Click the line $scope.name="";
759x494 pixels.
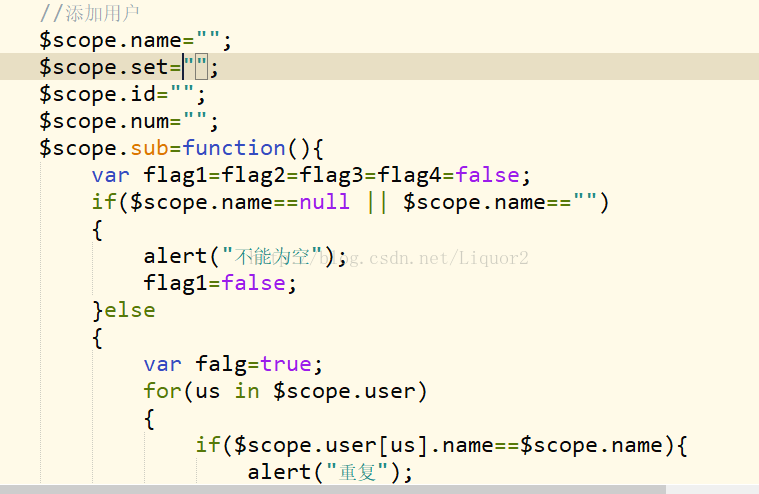[x=136, y=40]
